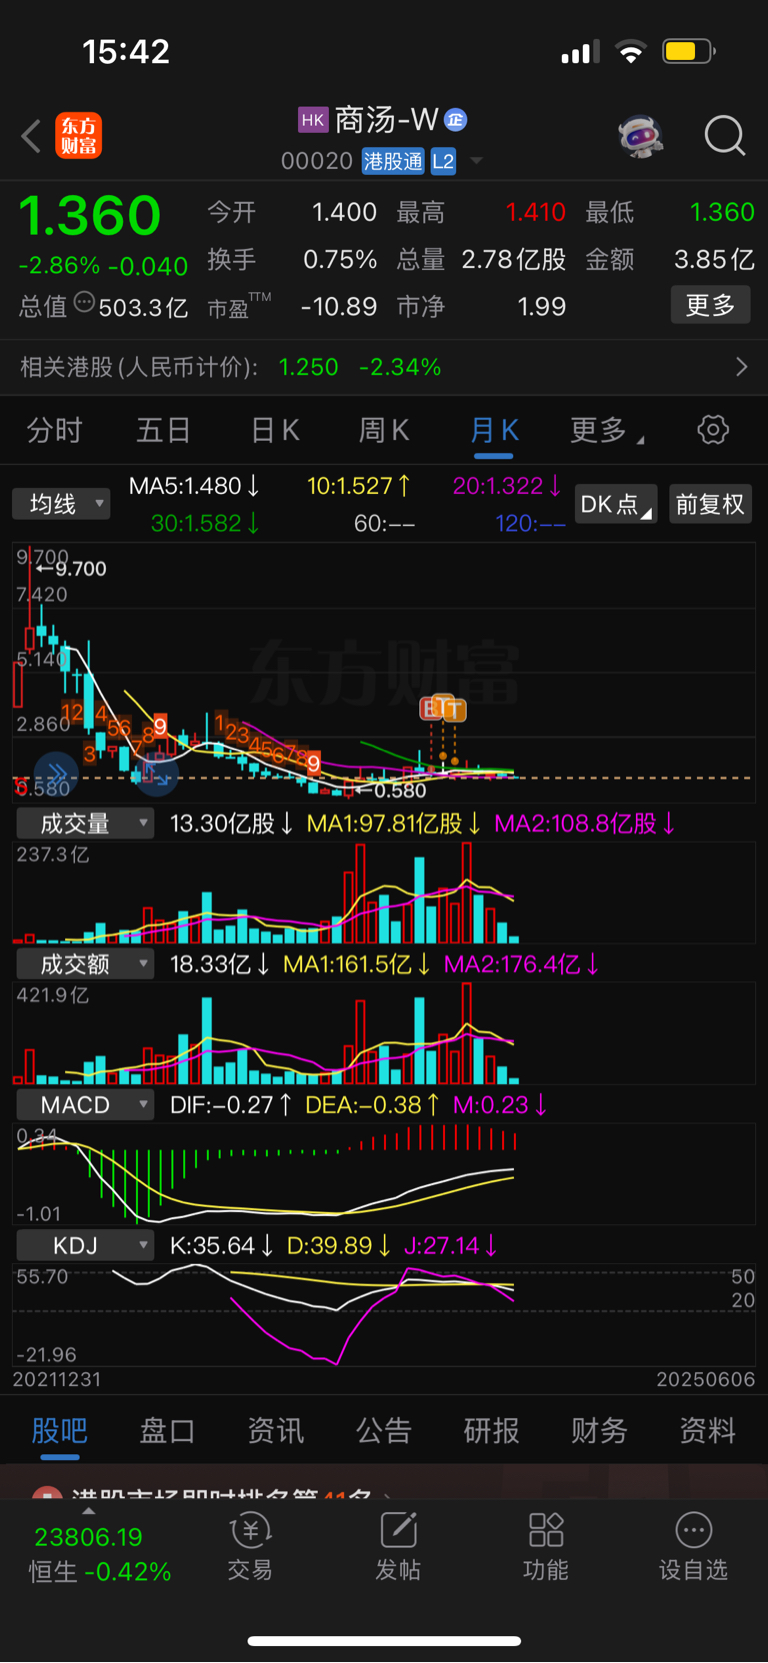Select the 财务 tab
This screenshot has height=1663, width=768.
[x=599, y=1431]
